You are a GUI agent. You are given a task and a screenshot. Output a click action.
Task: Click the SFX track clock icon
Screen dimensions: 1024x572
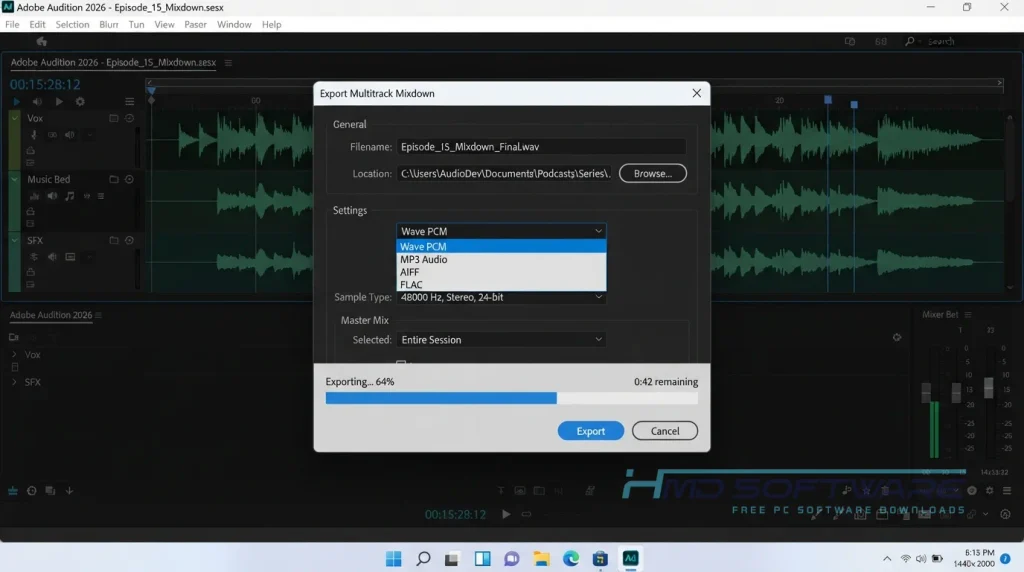129,240
